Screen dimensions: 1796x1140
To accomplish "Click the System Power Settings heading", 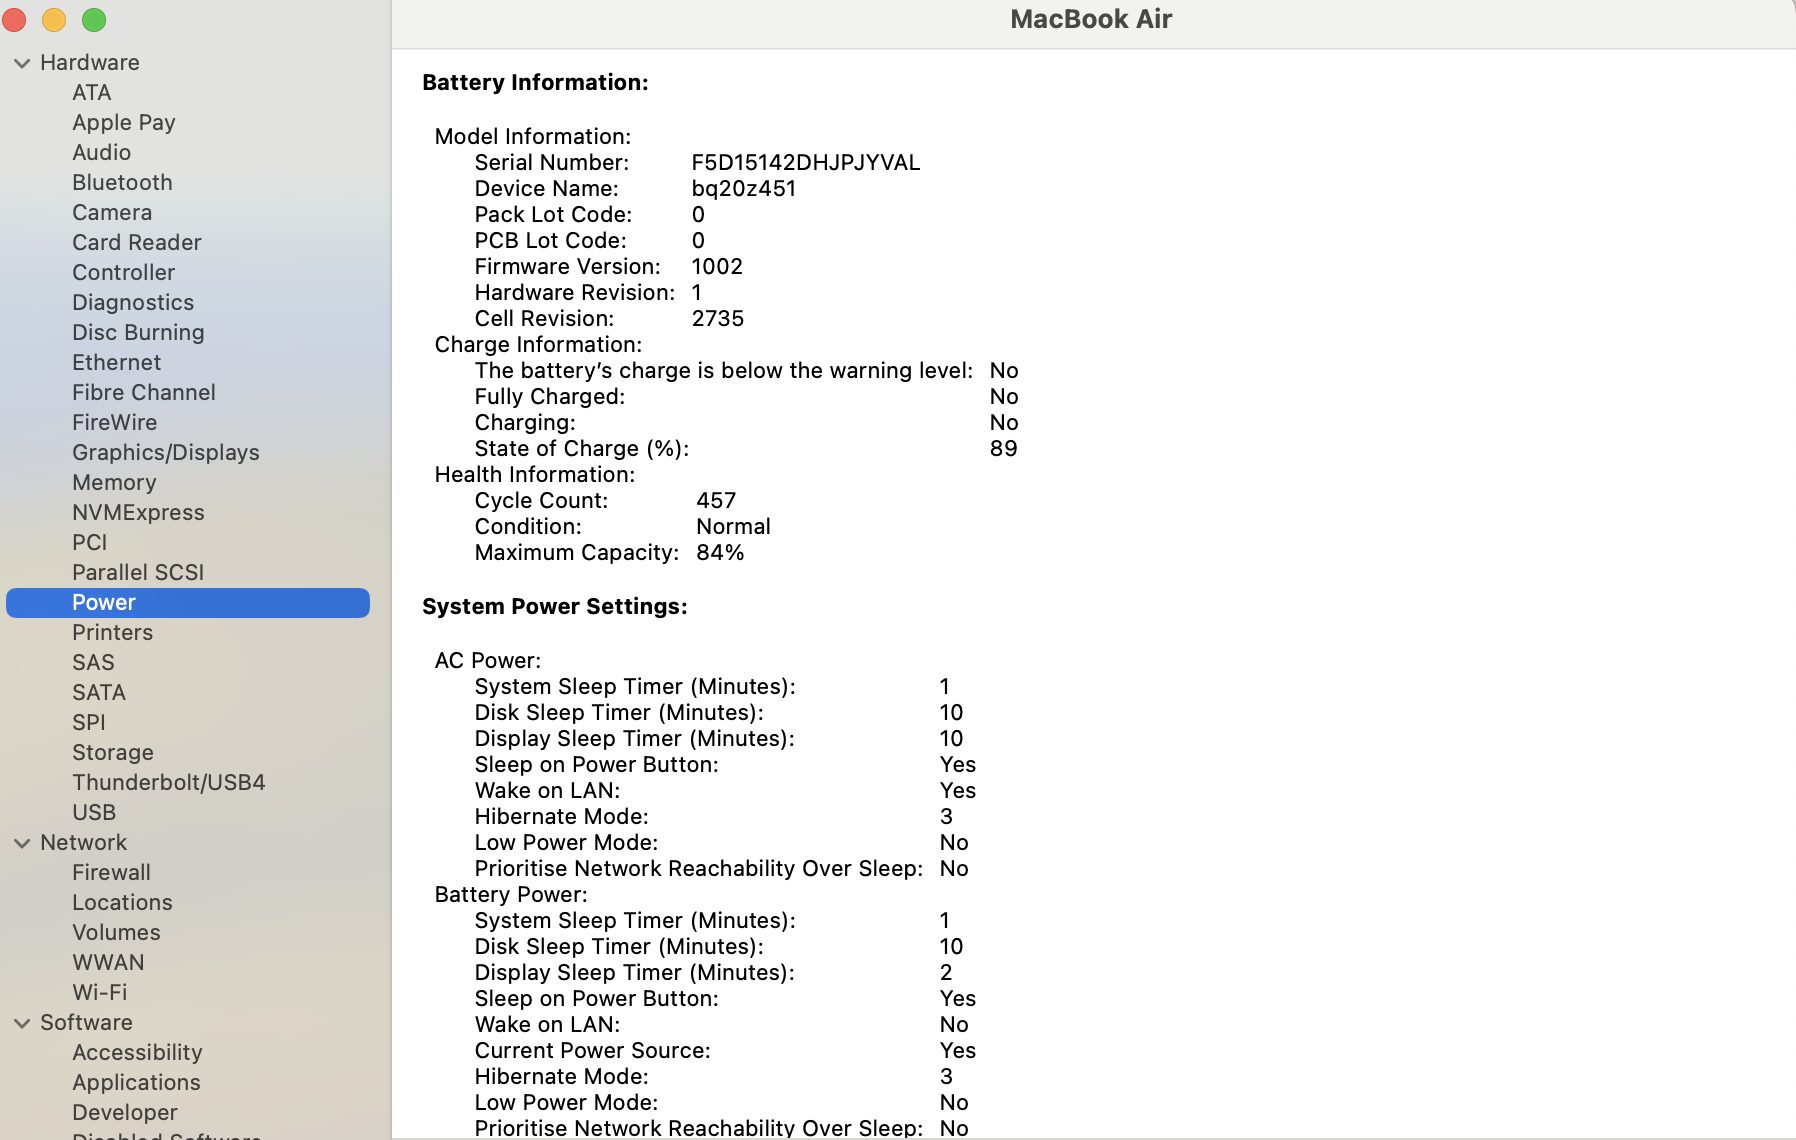I will coord(554,606).
